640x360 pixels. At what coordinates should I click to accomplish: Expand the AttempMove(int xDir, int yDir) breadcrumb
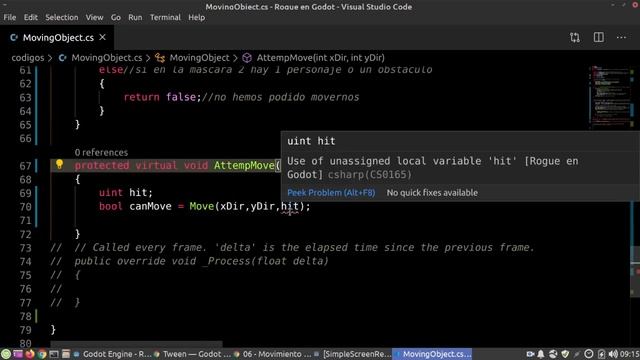[320, 58]
